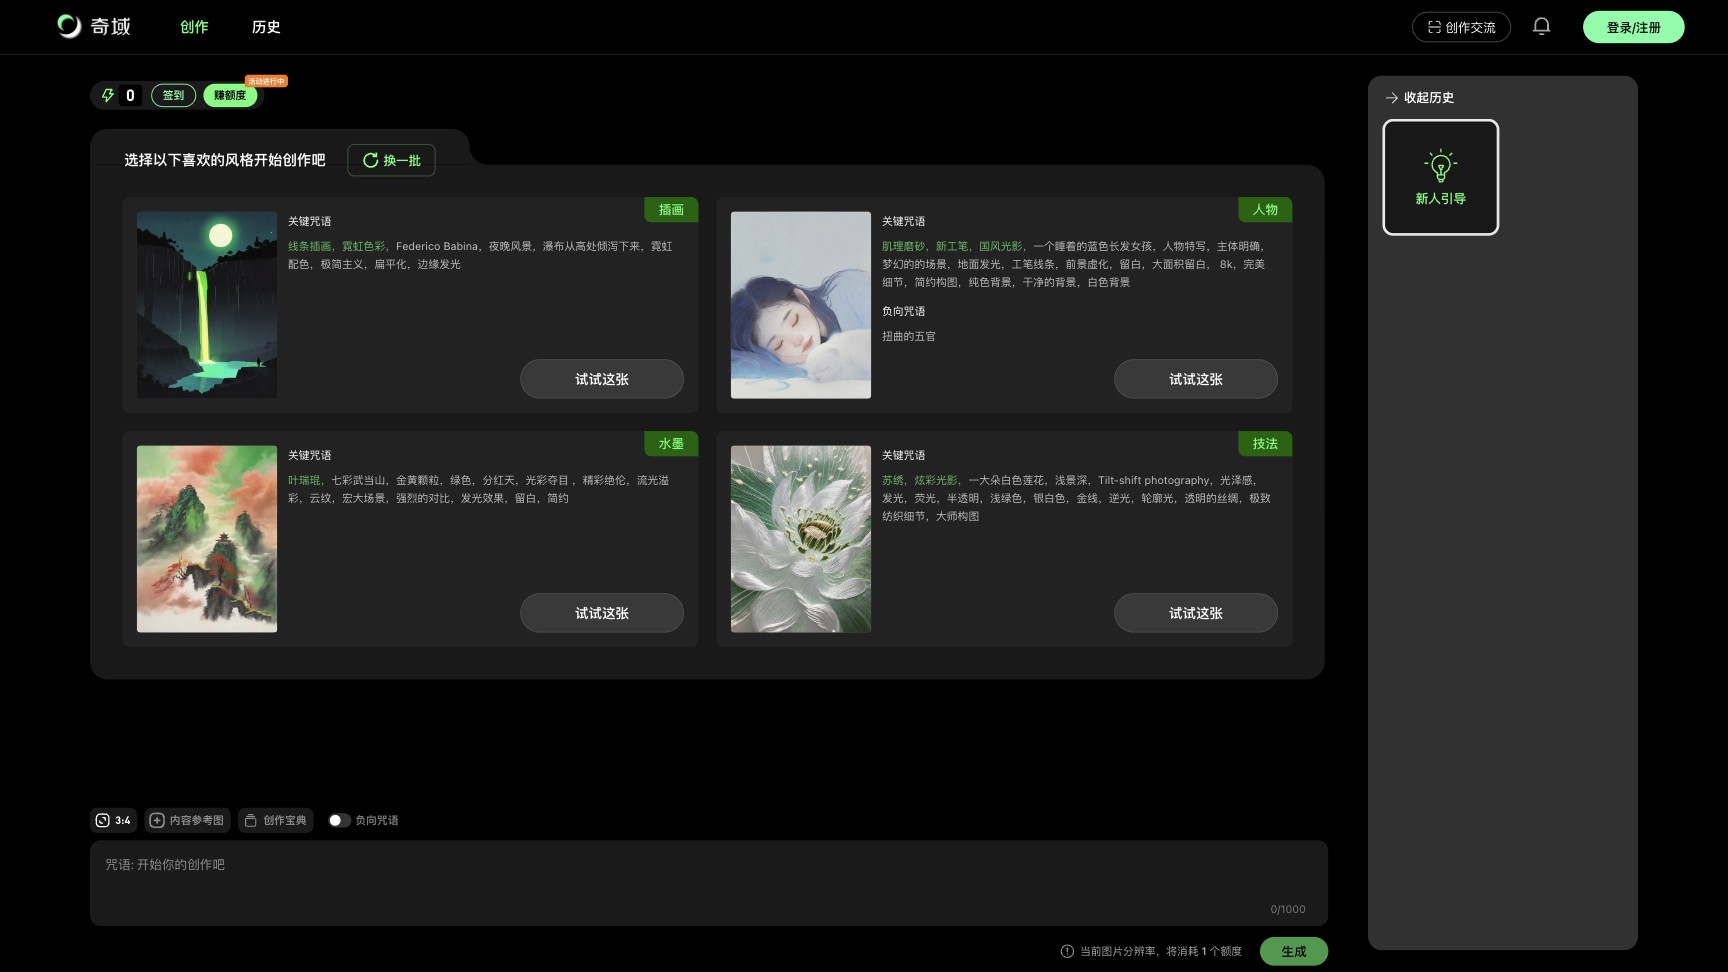Screen dimensions: 1728x972
Task: Open the notification bell
Action: [x=1541, y=27]
